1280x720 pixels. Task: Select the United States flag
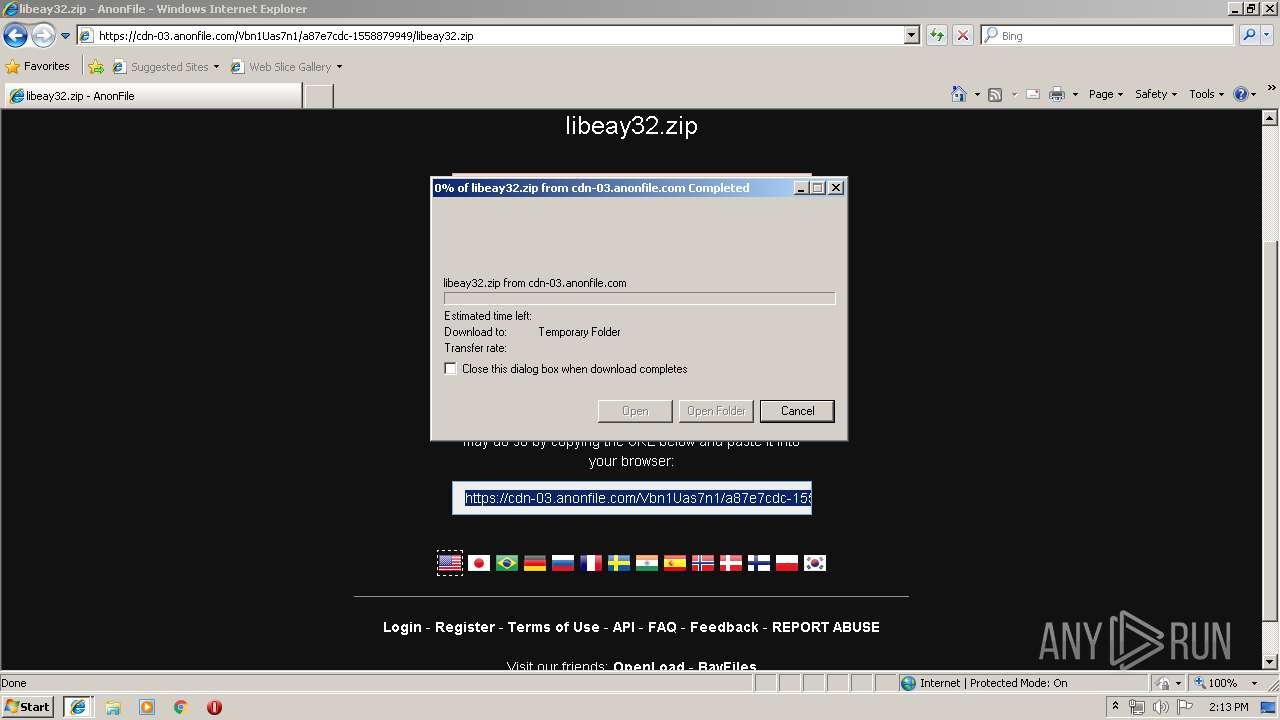pos(450,563)
